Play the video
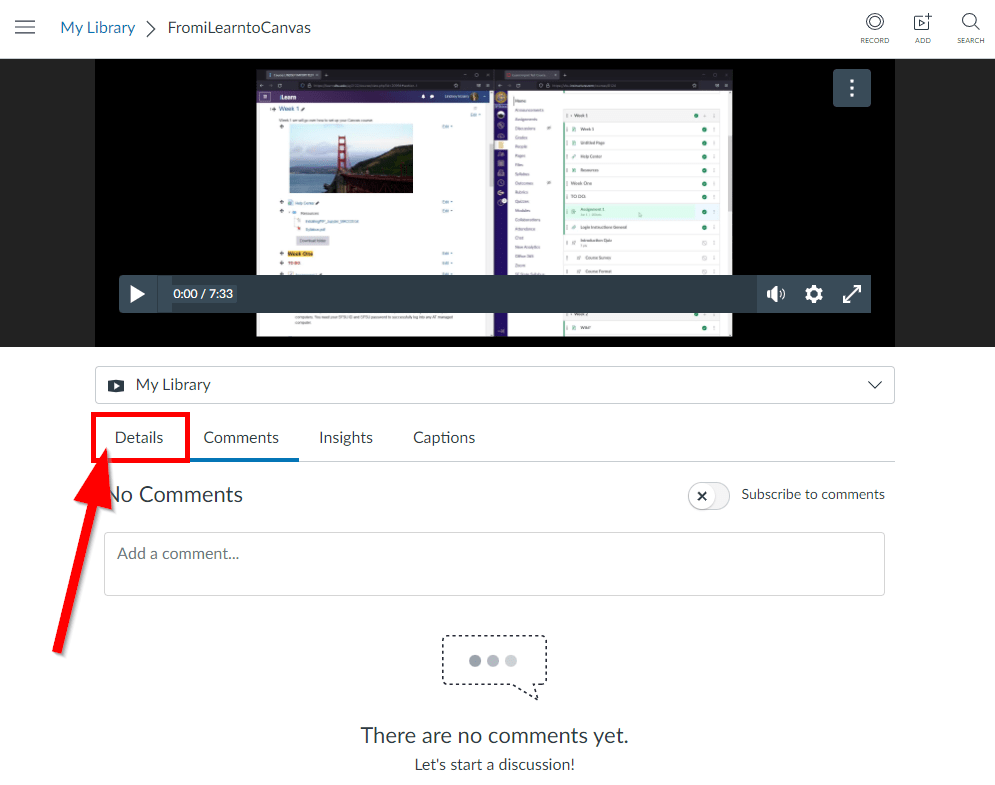This screenshot has height=785, width=995. 137,294
